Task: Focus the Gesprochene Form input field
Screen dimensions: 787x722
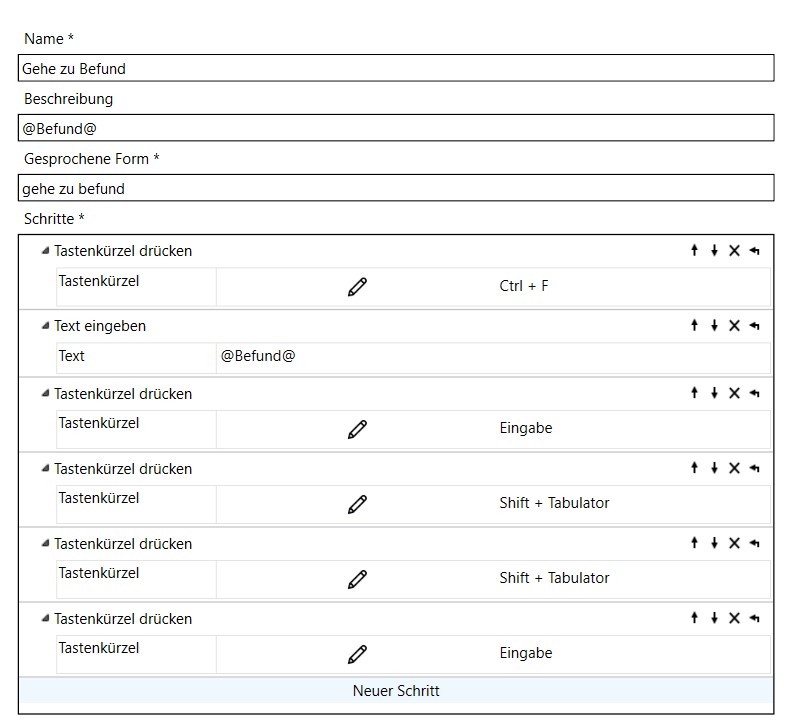Action: click(396, 188)
